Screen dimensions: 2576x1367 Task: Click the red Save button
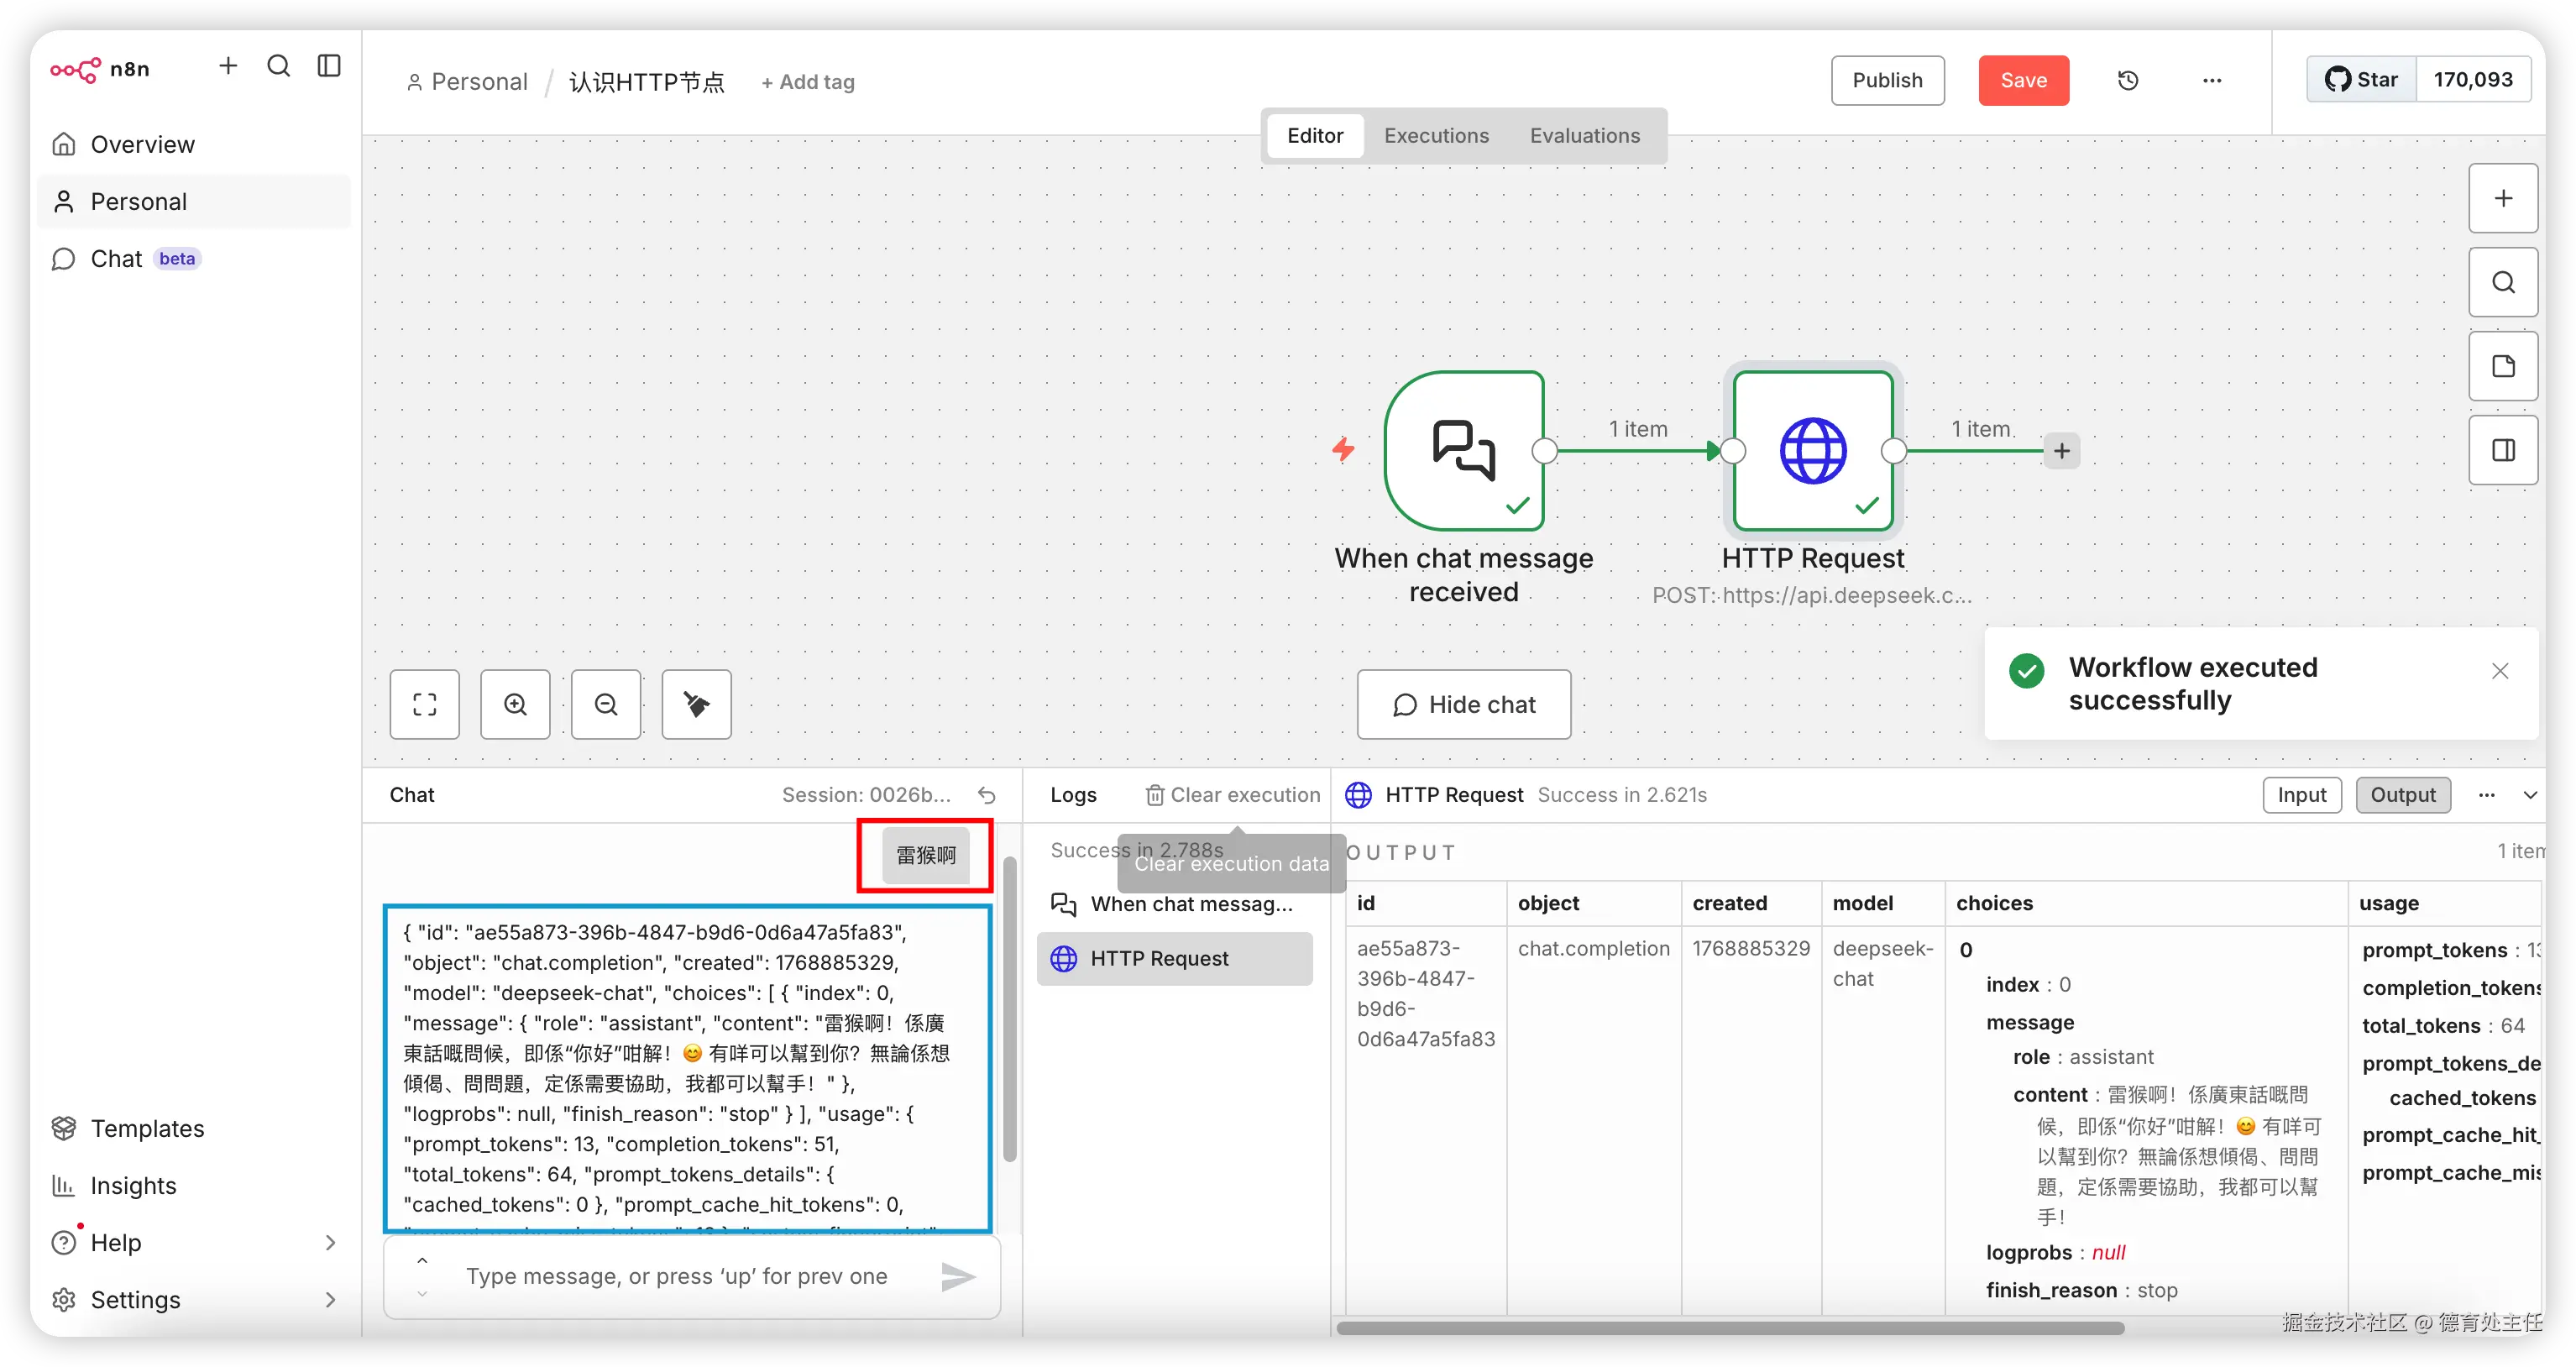click(x=2023, y=81)
